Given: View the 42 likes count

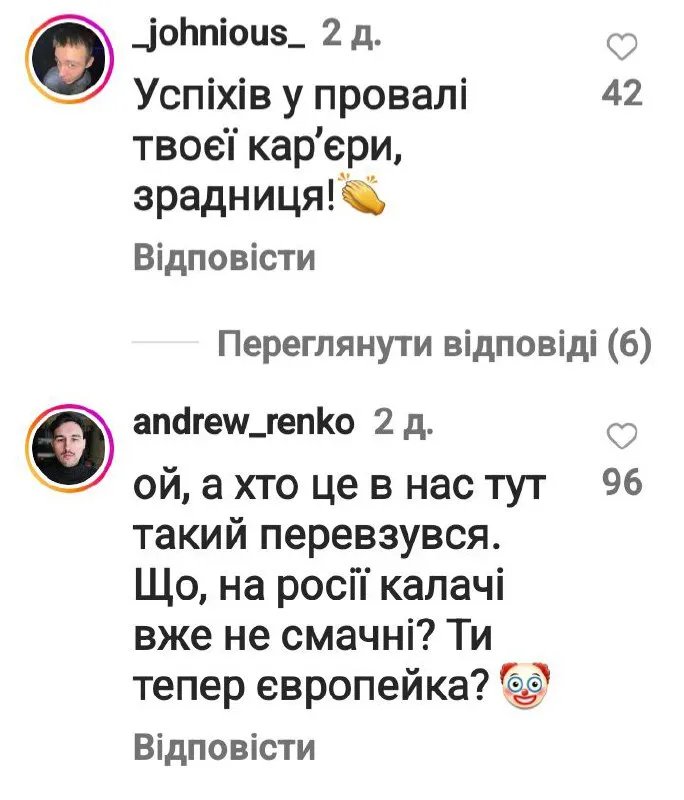Looking at the screenshot, I should pos(622,94).
